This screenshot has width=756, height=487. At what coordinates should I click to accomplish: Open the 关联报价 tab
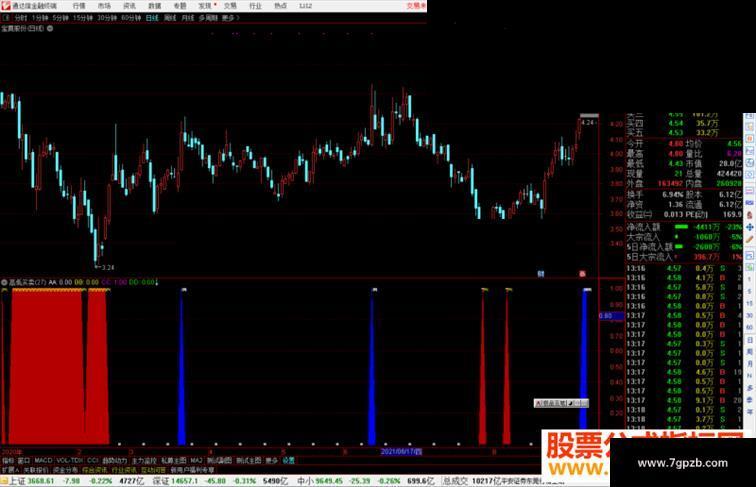[x=36, y=470]
